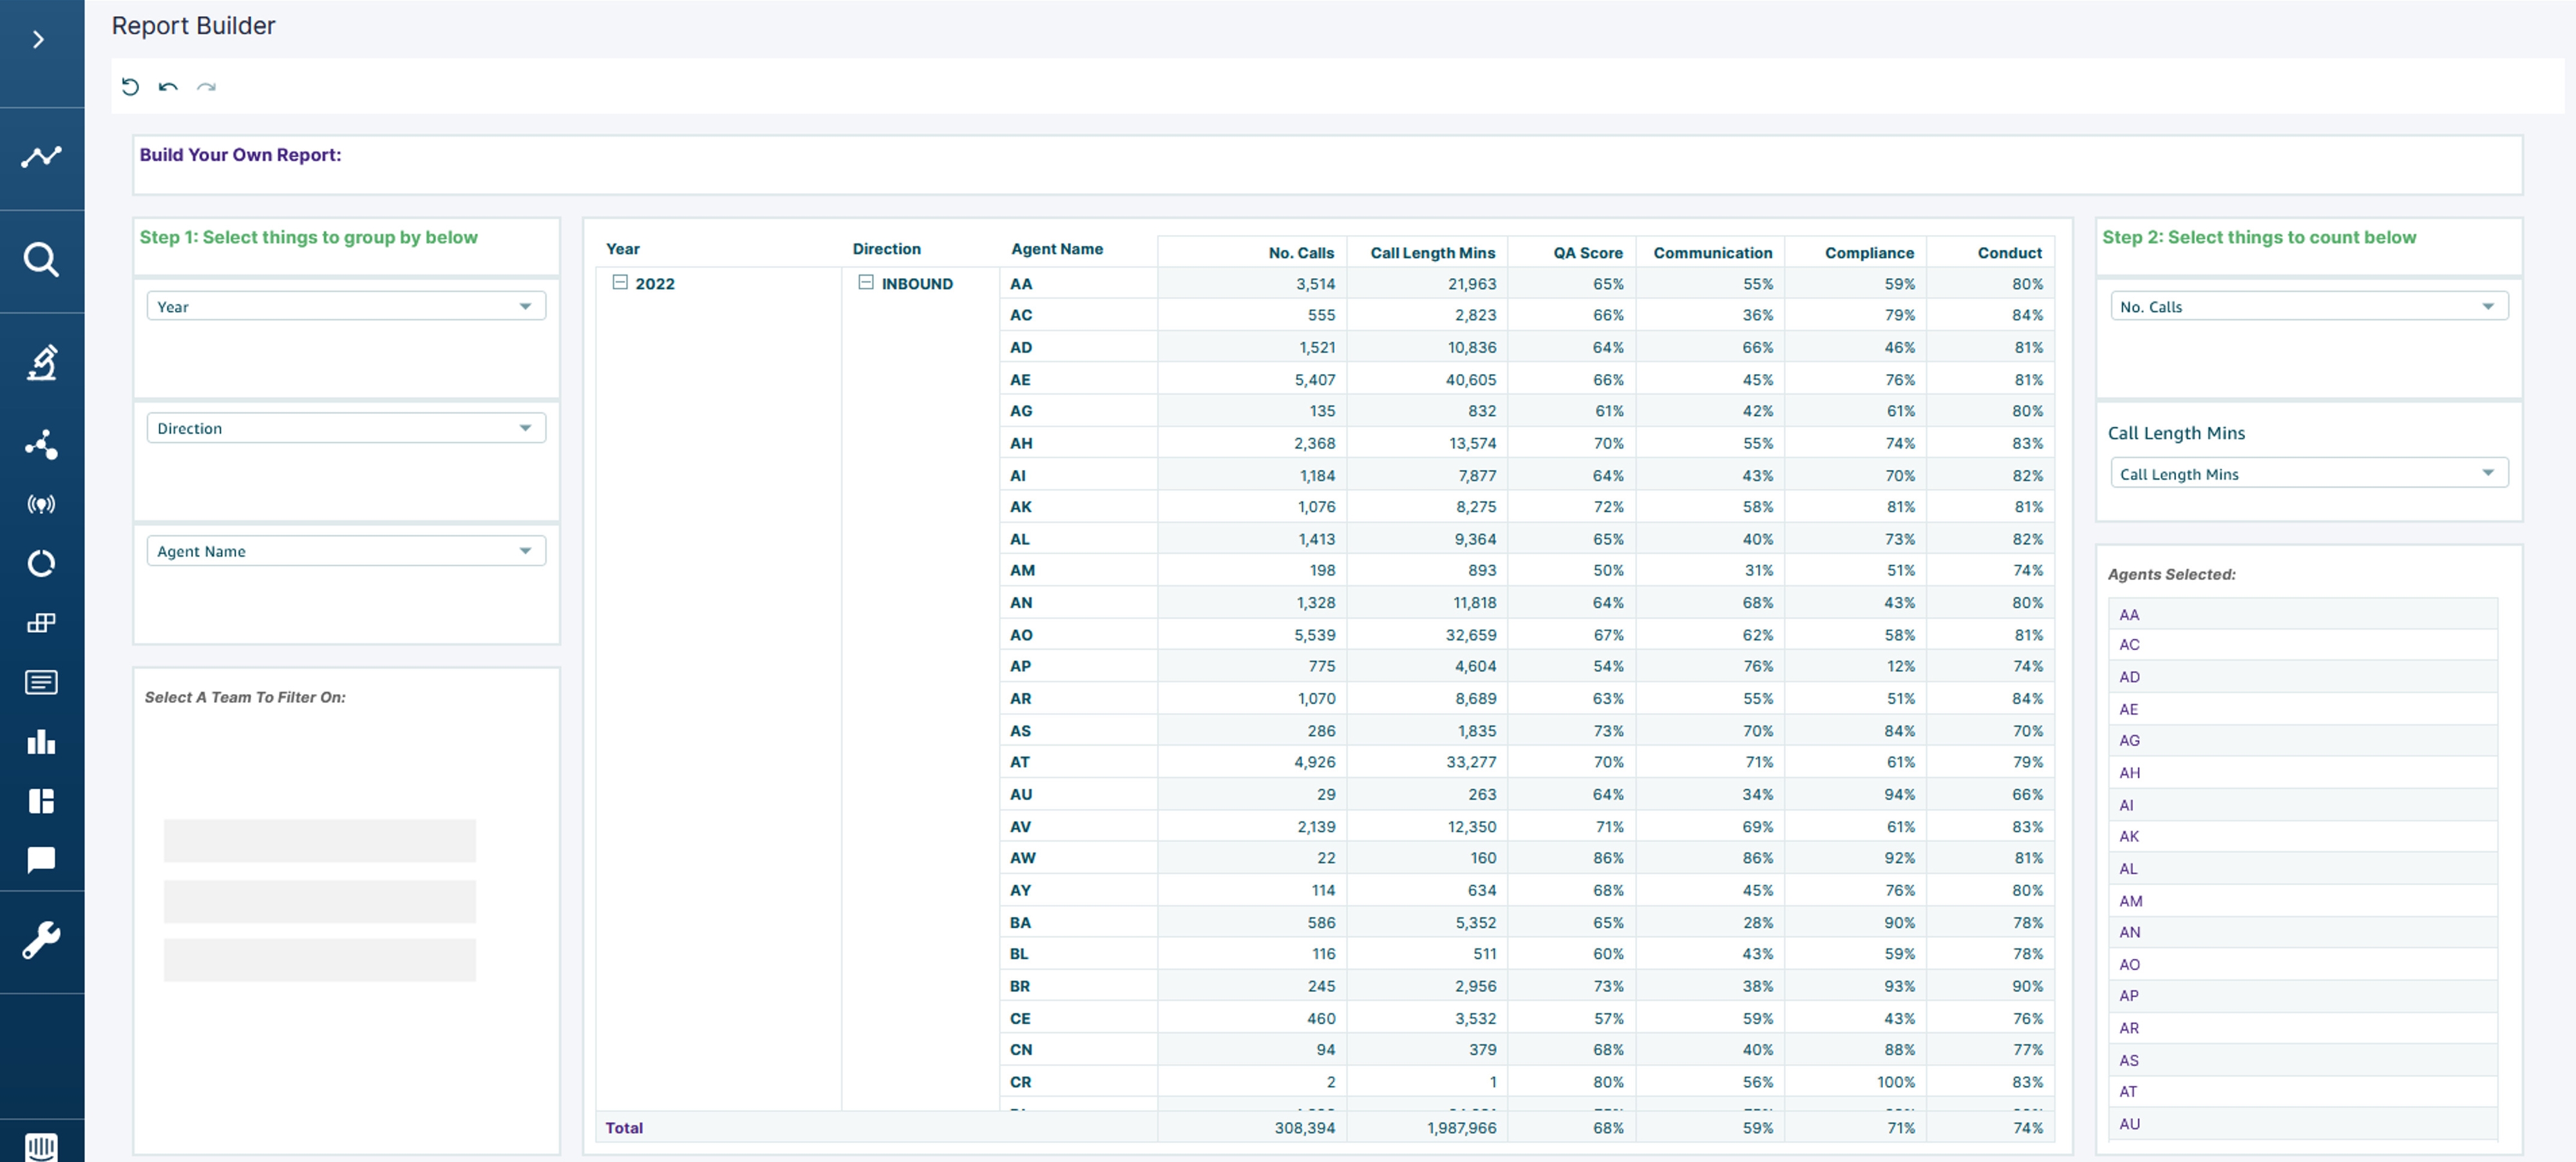Expand the navigation sidebar with the chevron
Image resolution: width=2576 pixels, height=1162 pixels.
39,39
